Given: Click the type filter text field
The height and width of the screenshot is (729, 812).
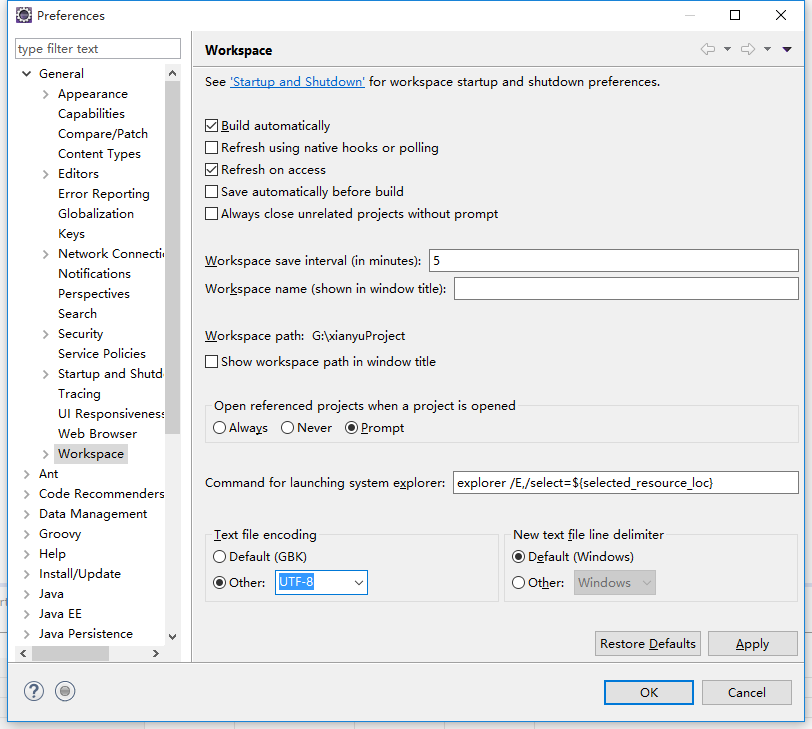Looking at the screenshot, I should tap(98, 49).
